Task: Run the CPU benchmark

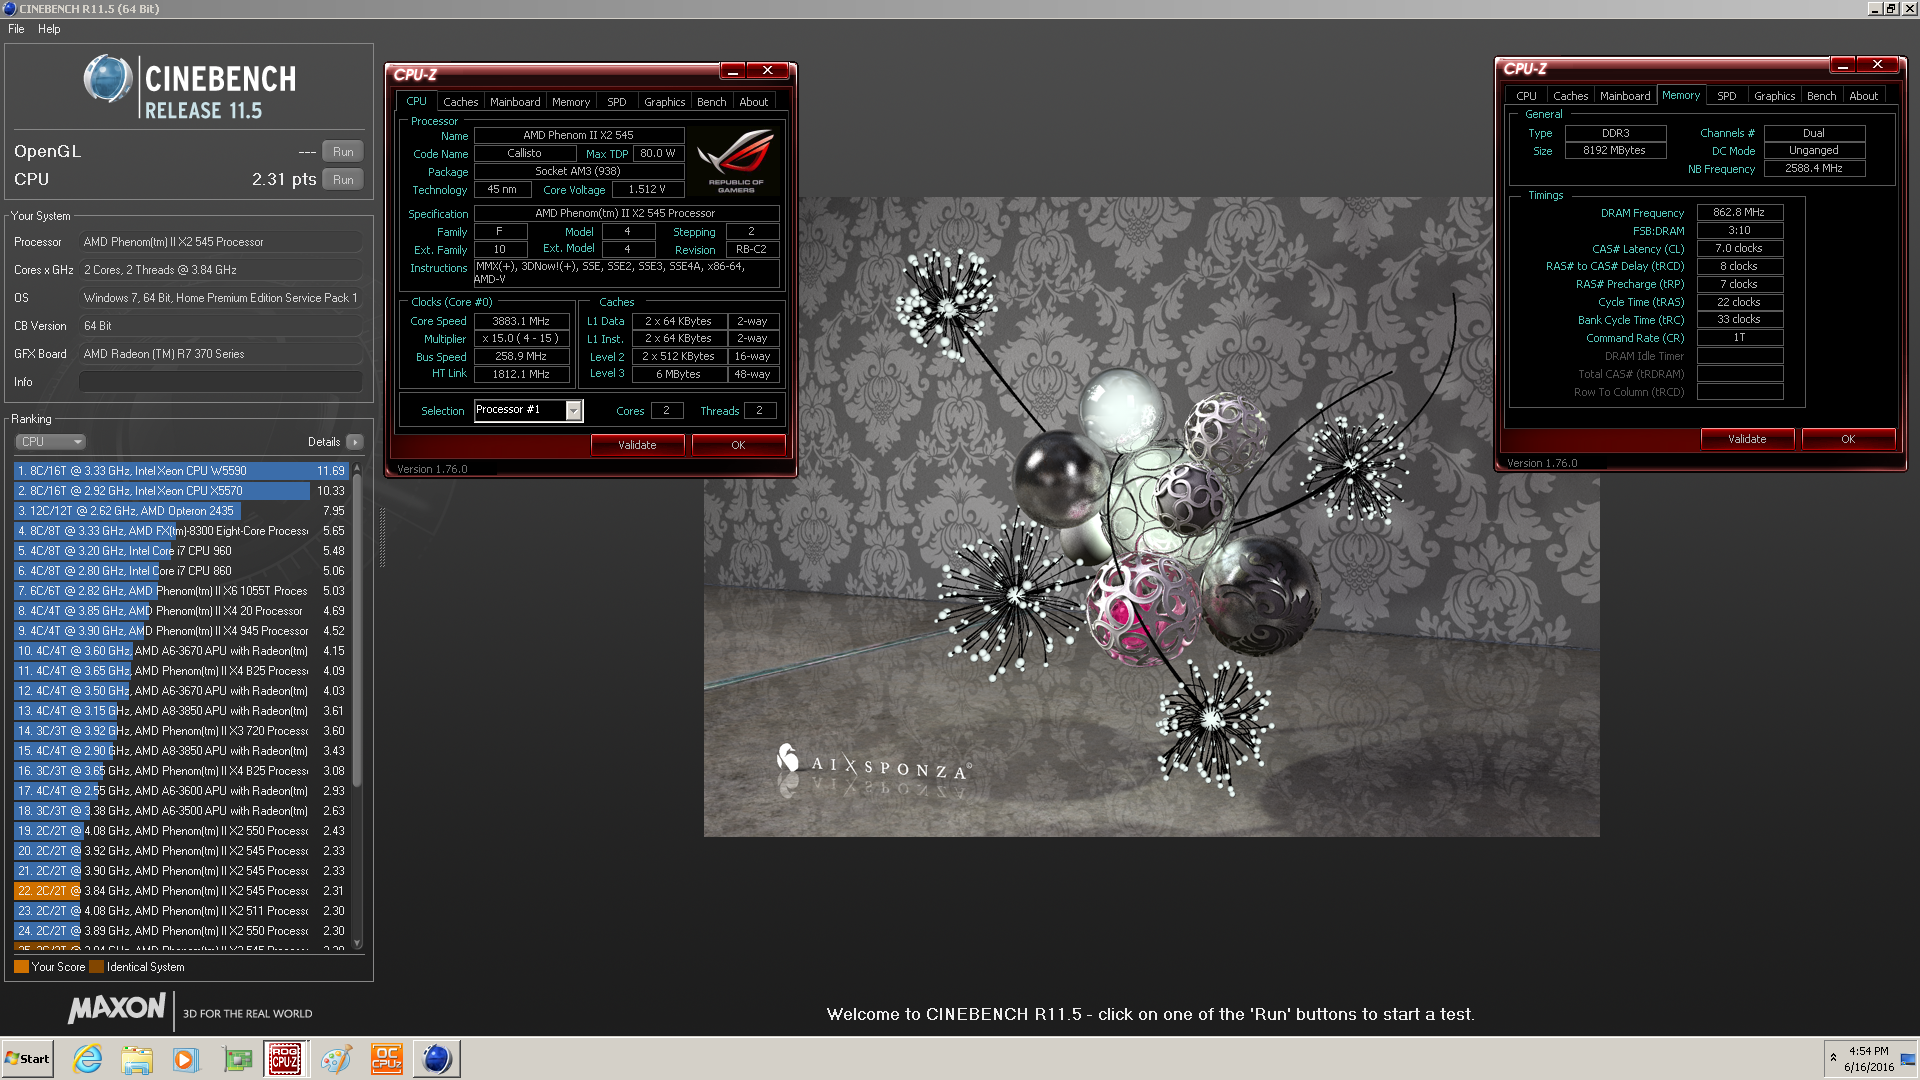Action: pyautogui.click(x=343, y=180)
